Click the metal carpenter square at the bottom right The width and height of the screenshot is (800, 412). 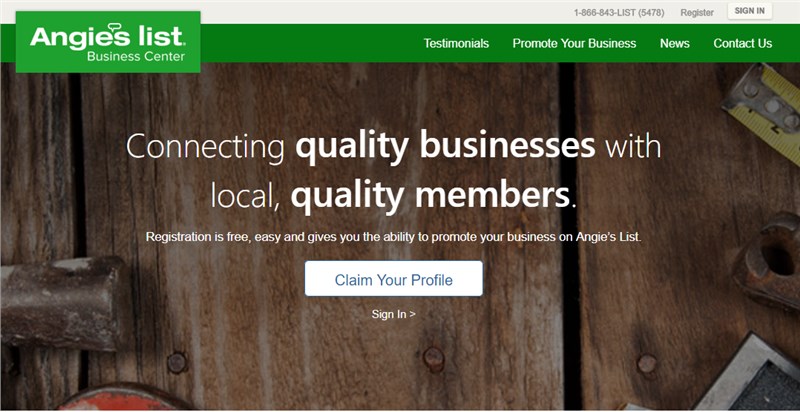coord(749,375)
